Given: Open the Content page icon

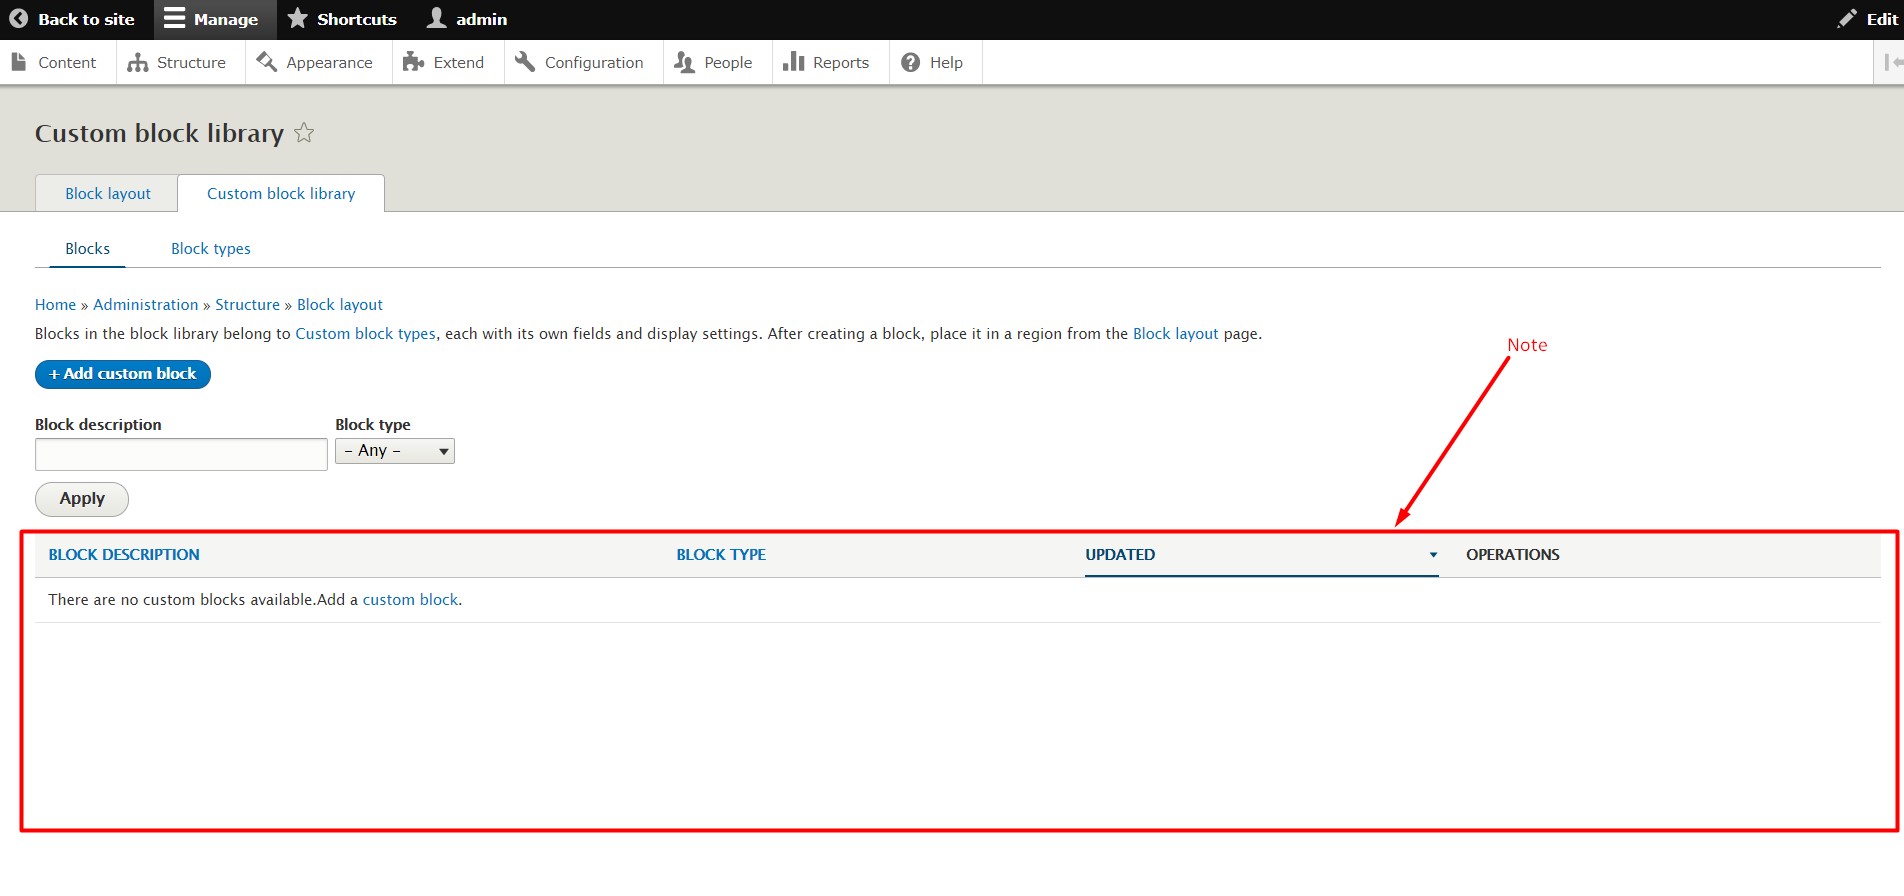Looking at the screenshot, I should (19, 62).
